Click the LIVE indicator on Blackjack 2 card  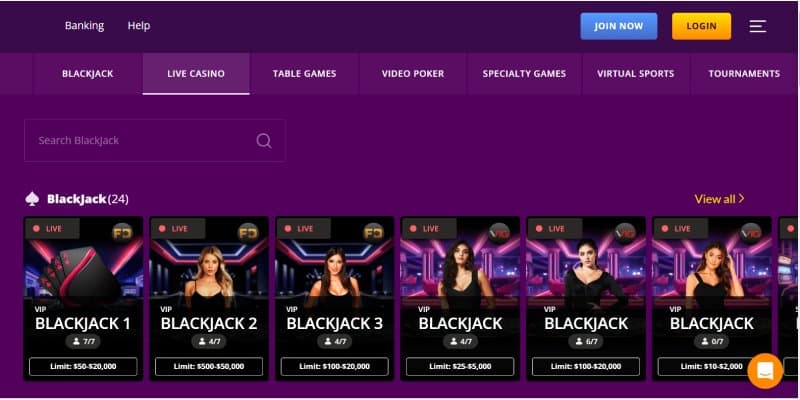pyautogui.click(x=172, y=229)
